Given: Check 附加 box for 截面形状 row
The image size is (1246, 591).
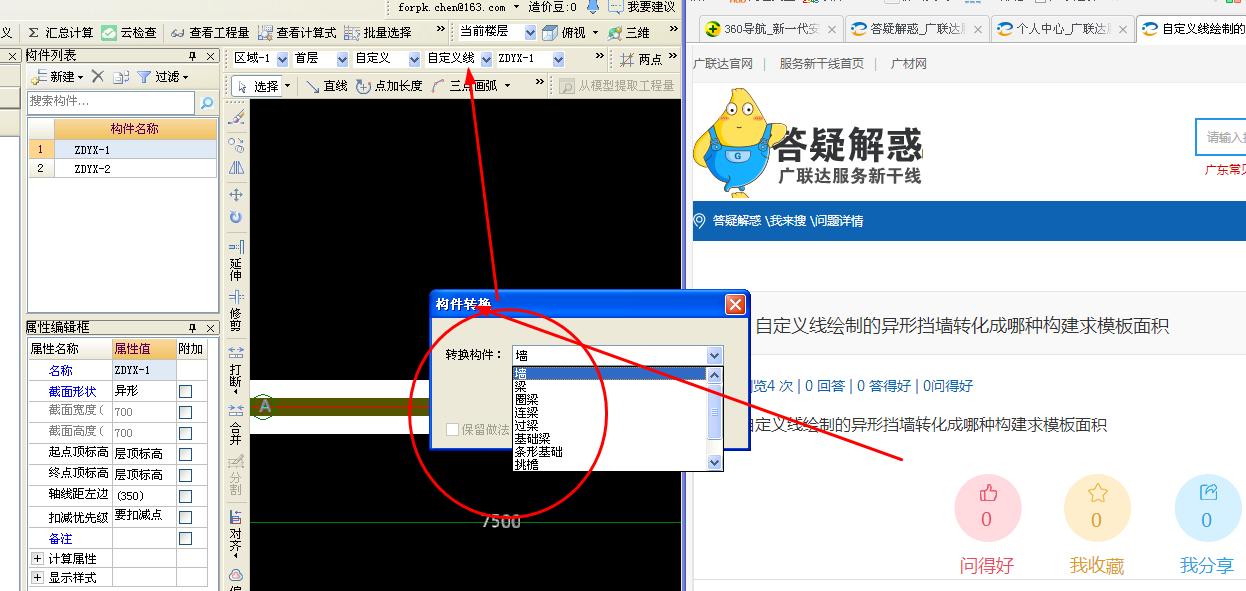Looking at the screenshot, I should [185, 391].
